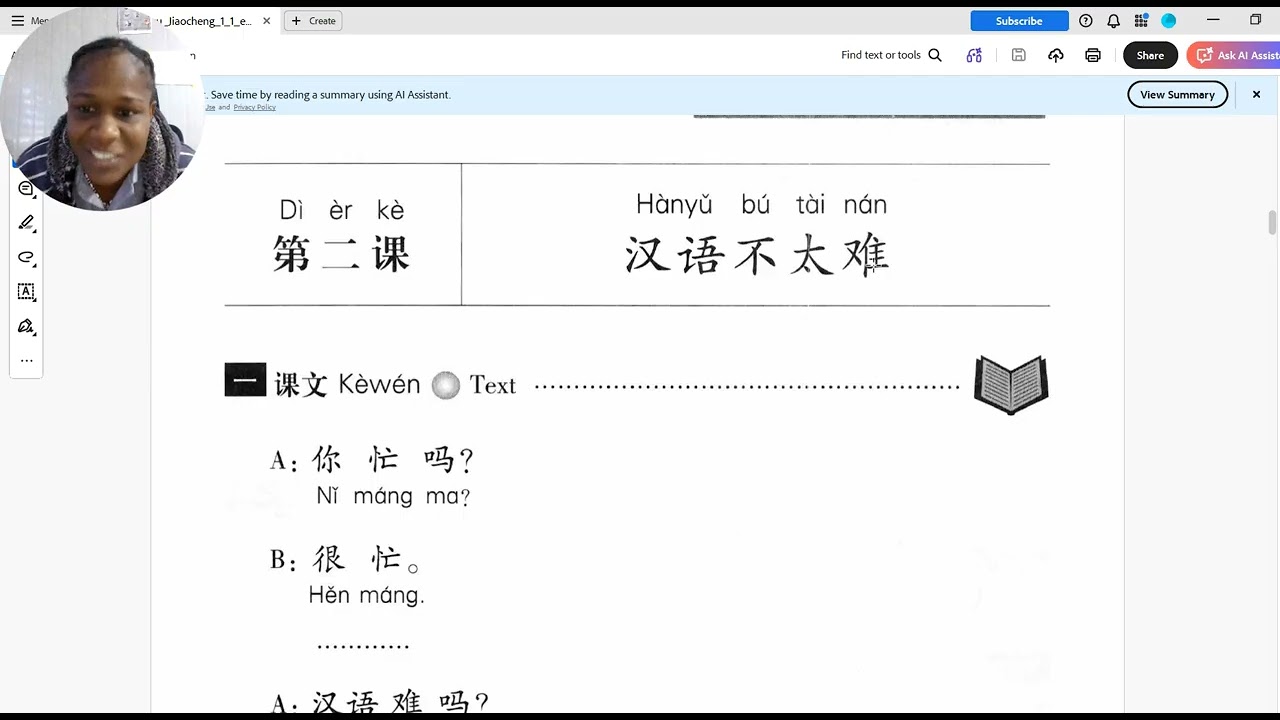Click the section heading 课文 Kèwén
The width and height of the screenshot is (1280, 720).
click(x=347, y=384)
